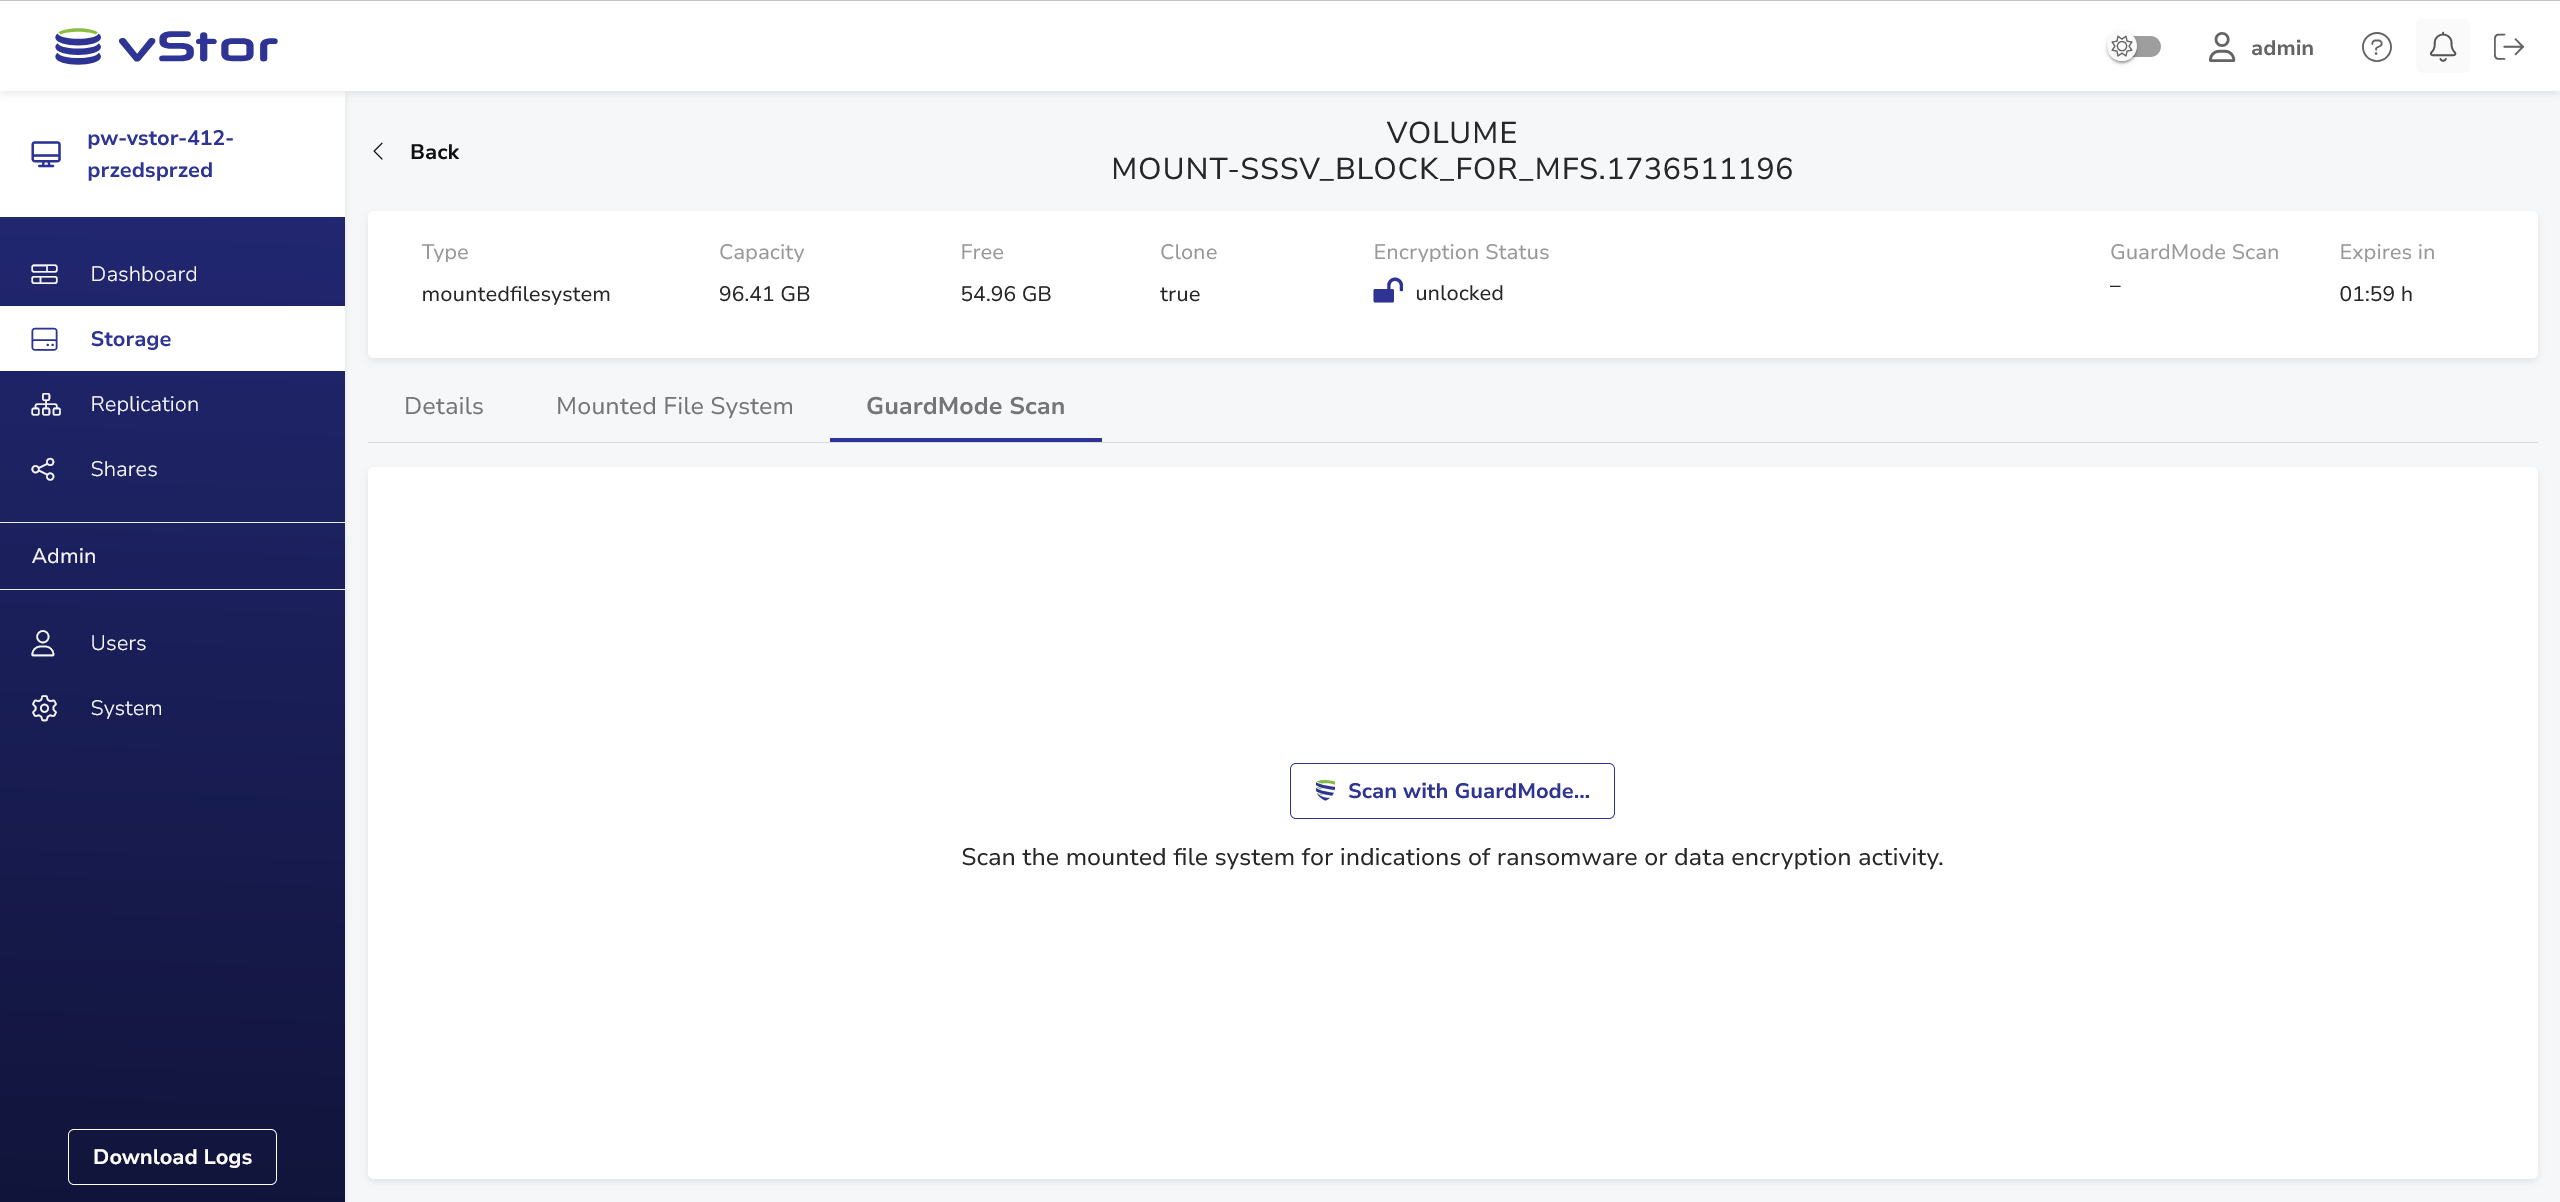
Task: Click the Storage drive icon
Action: pyautogui.click(x=45, y=339)
